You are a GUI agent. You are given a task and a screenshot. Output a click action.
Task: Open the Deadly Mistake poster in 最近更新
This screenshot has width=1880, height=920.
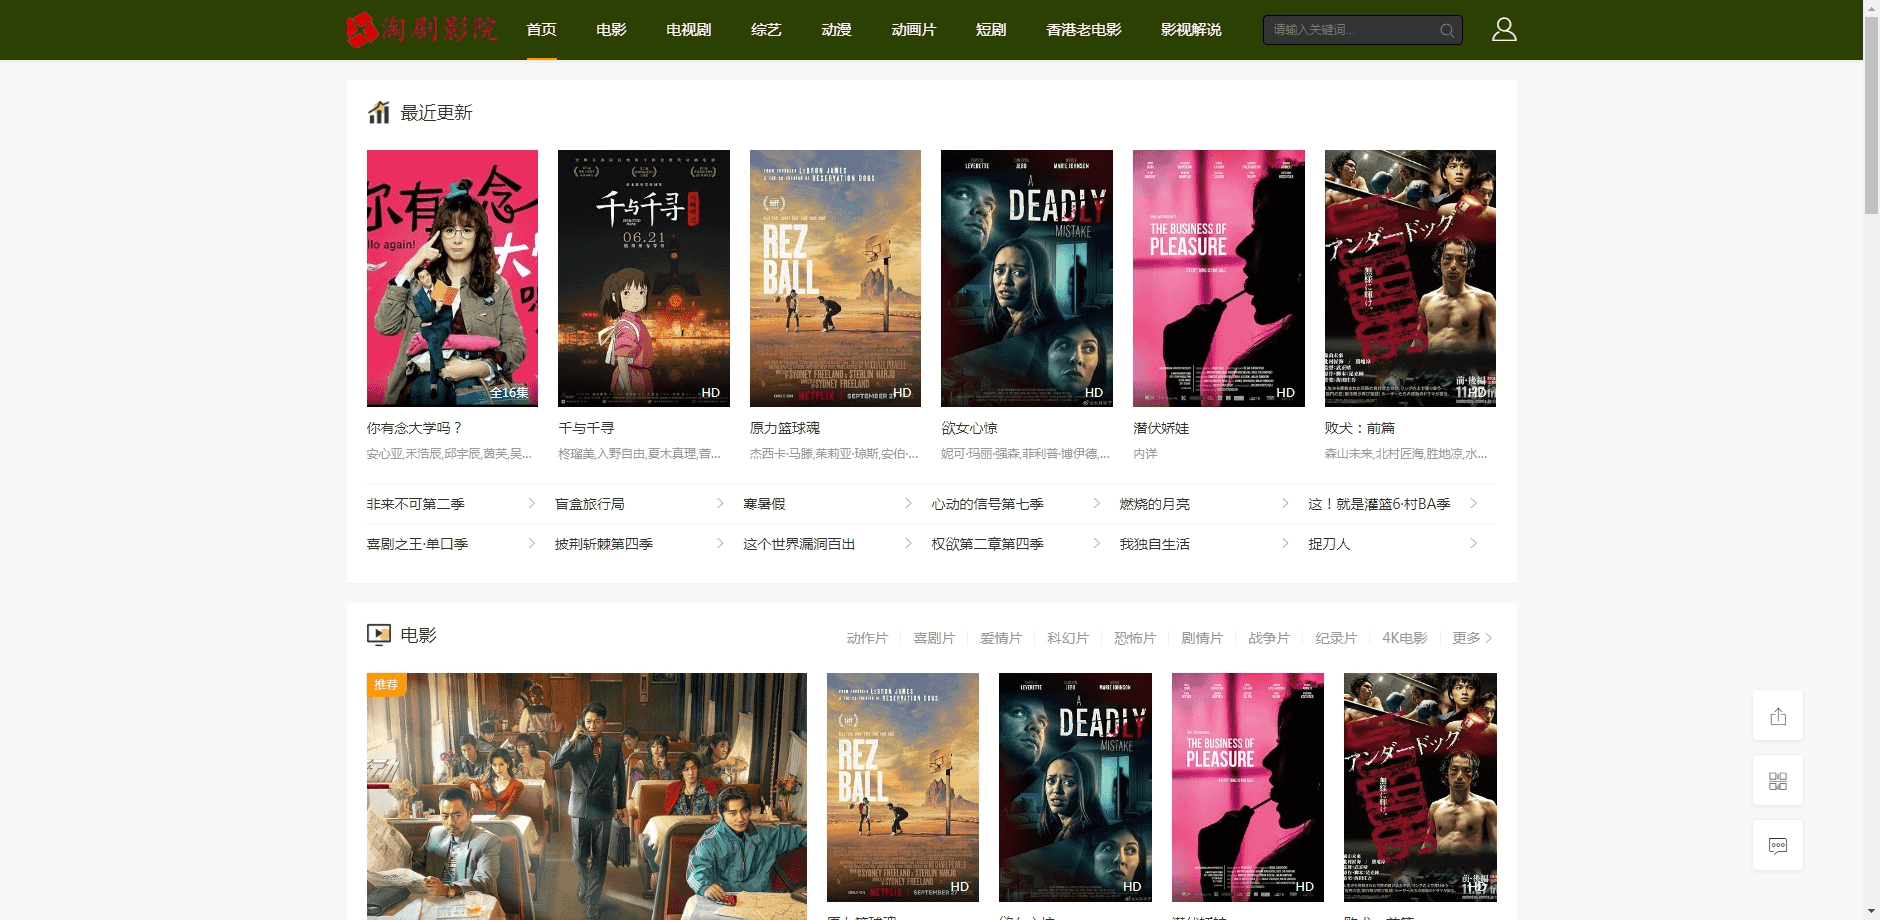click(1027, 278)
